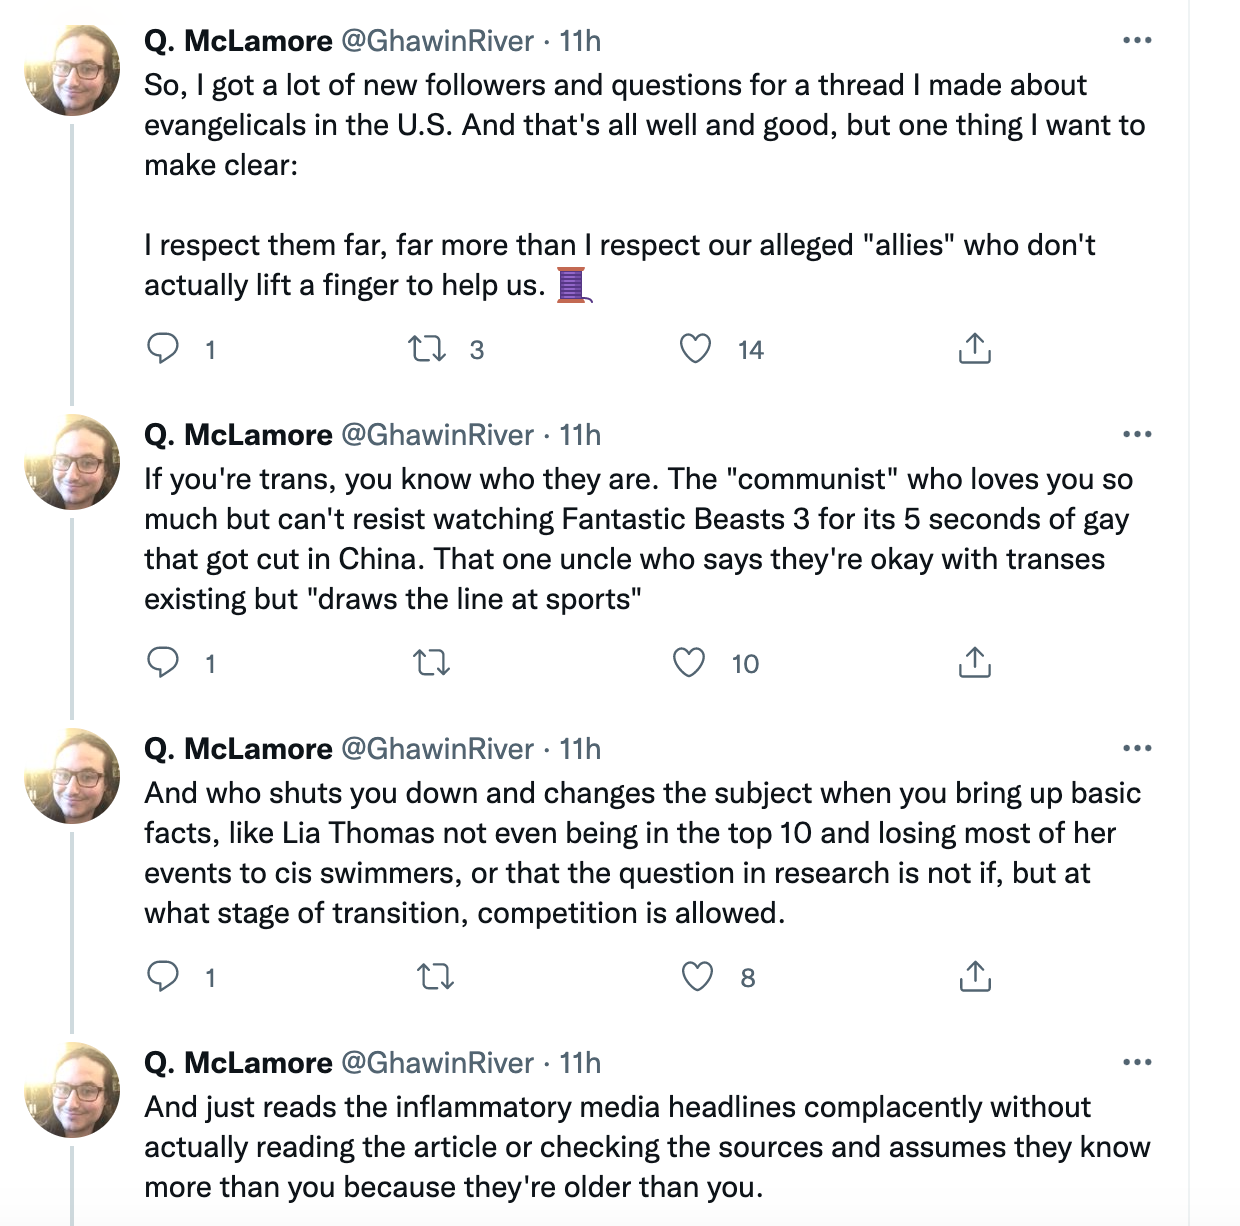This screenshot has width=1240, height=1226.
Task: Like the Lia Thomas tweet with 8 likes
Action: click(x=697, y=976)
